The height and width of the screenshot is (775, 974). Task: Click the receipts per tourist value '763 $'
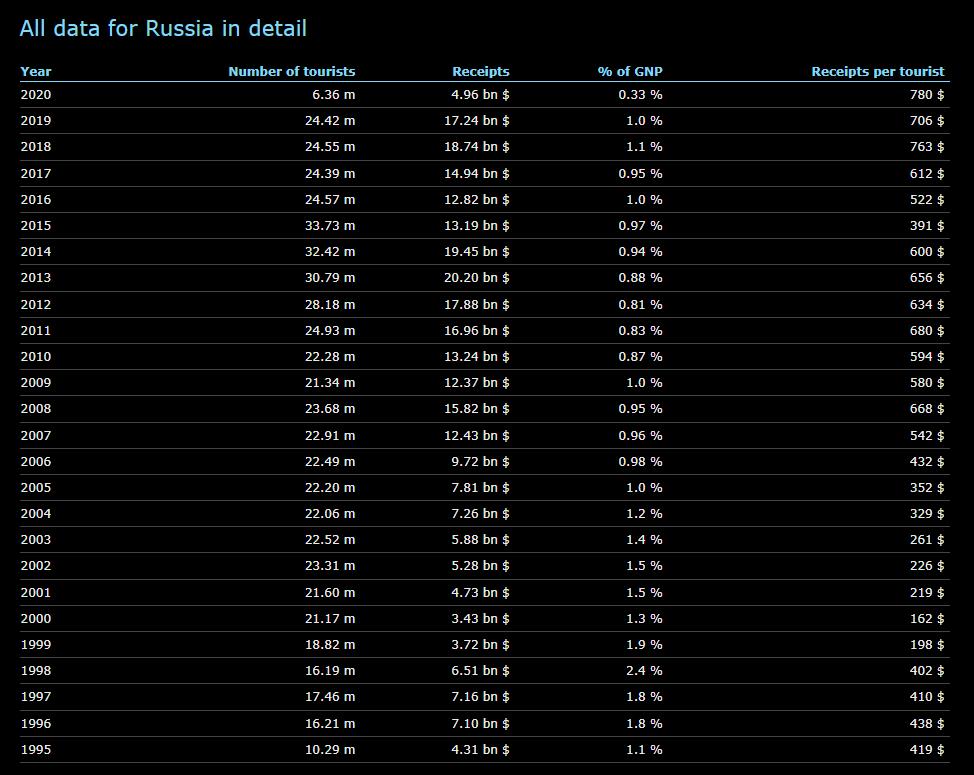tap(927, 147)
